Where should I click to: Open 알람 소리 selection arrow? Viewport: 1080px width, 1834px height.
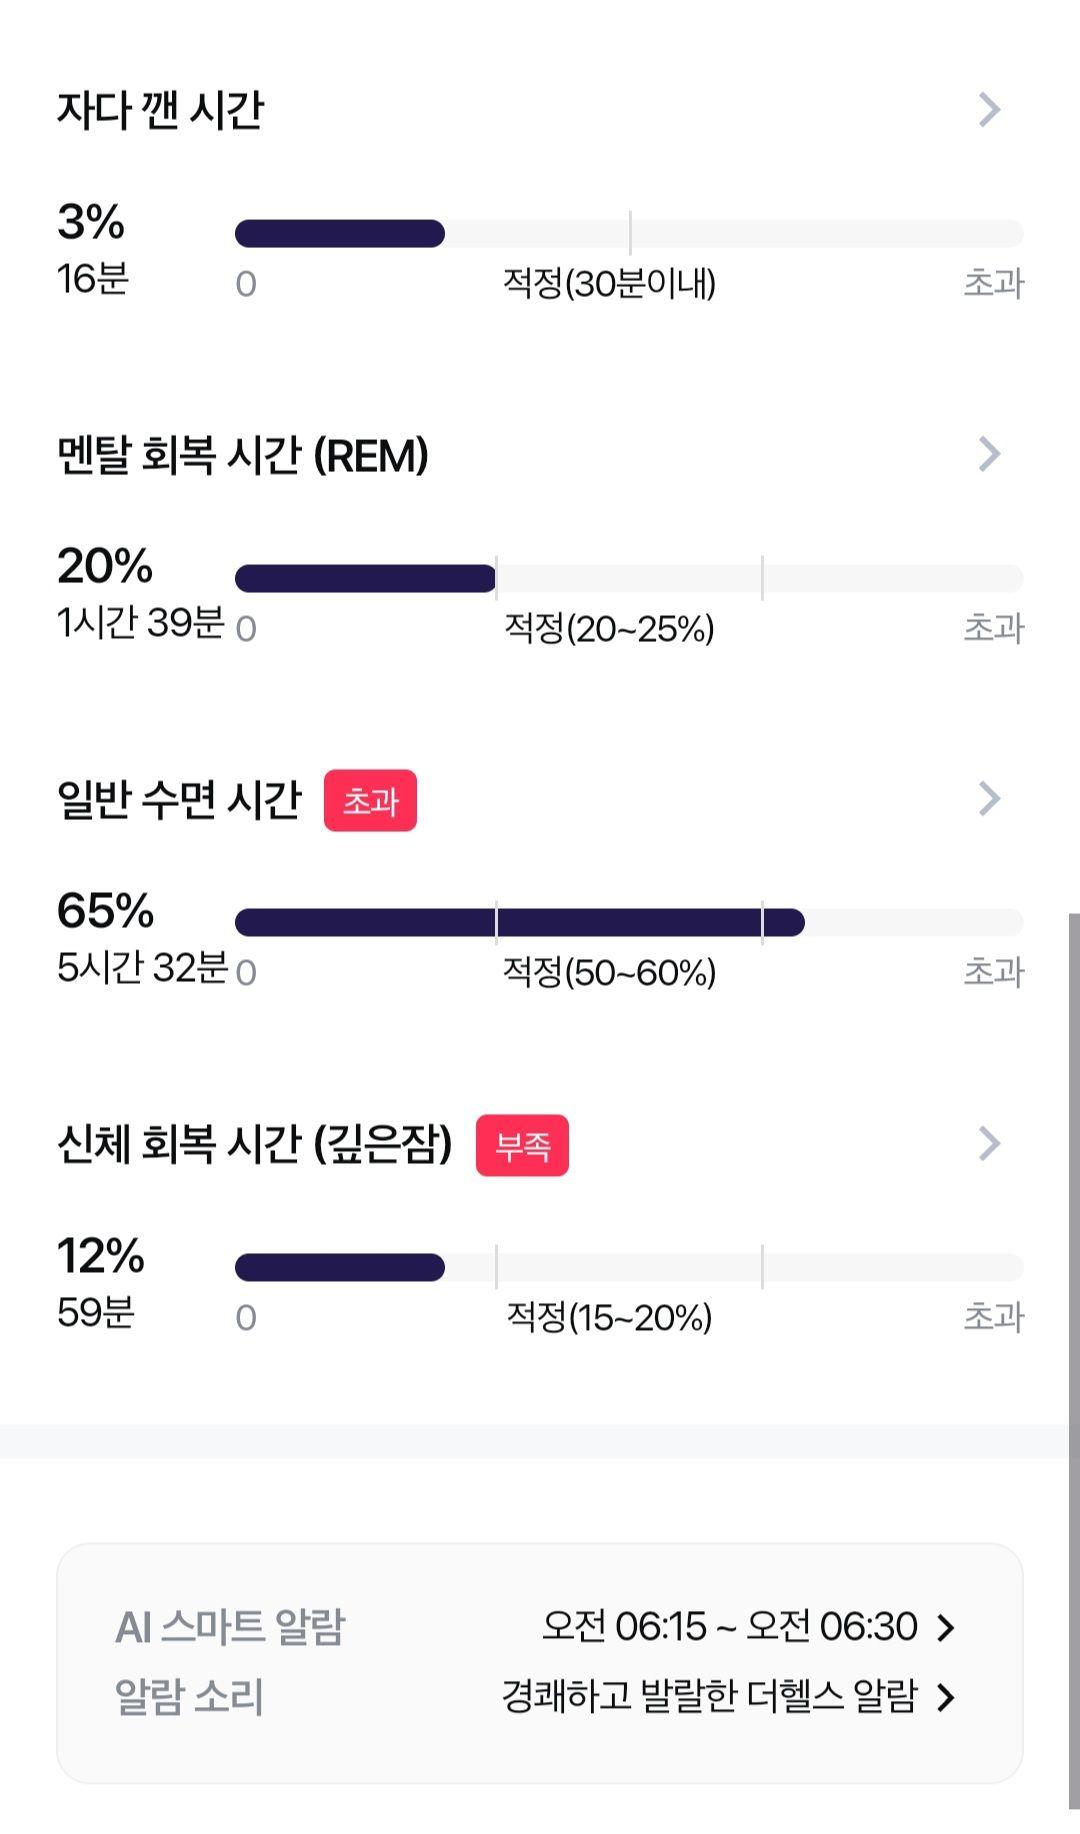coord(945,1697)
